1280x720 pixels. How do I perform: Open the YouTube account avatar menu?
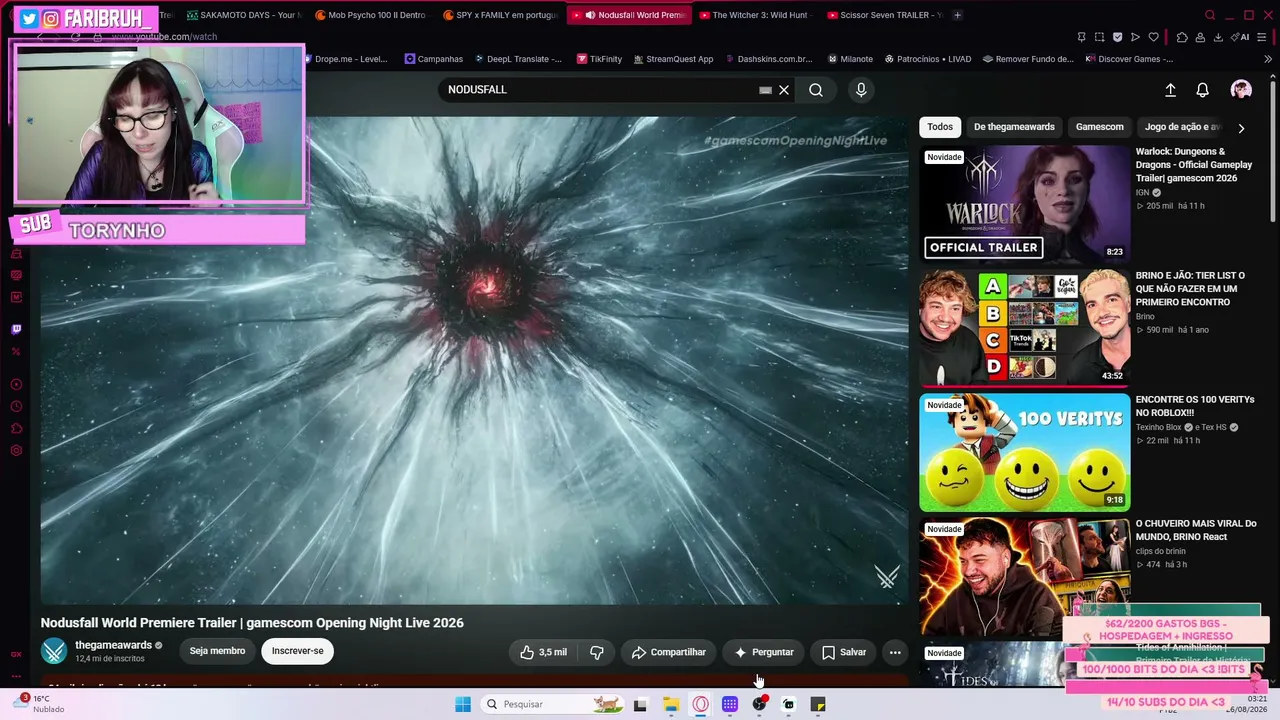coord(1241,90)
